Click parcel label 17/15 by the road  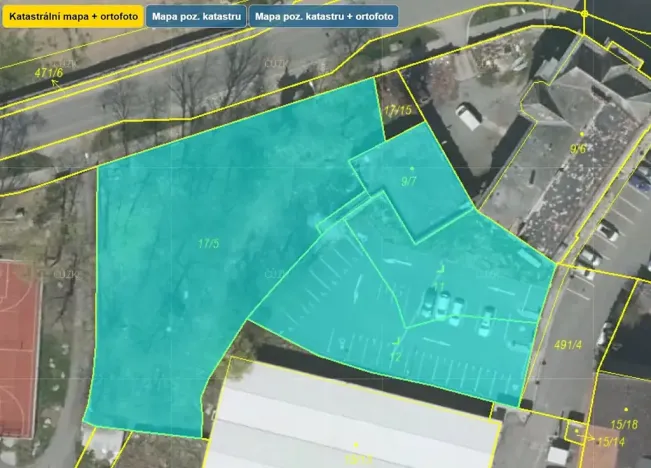click(397, 110)
